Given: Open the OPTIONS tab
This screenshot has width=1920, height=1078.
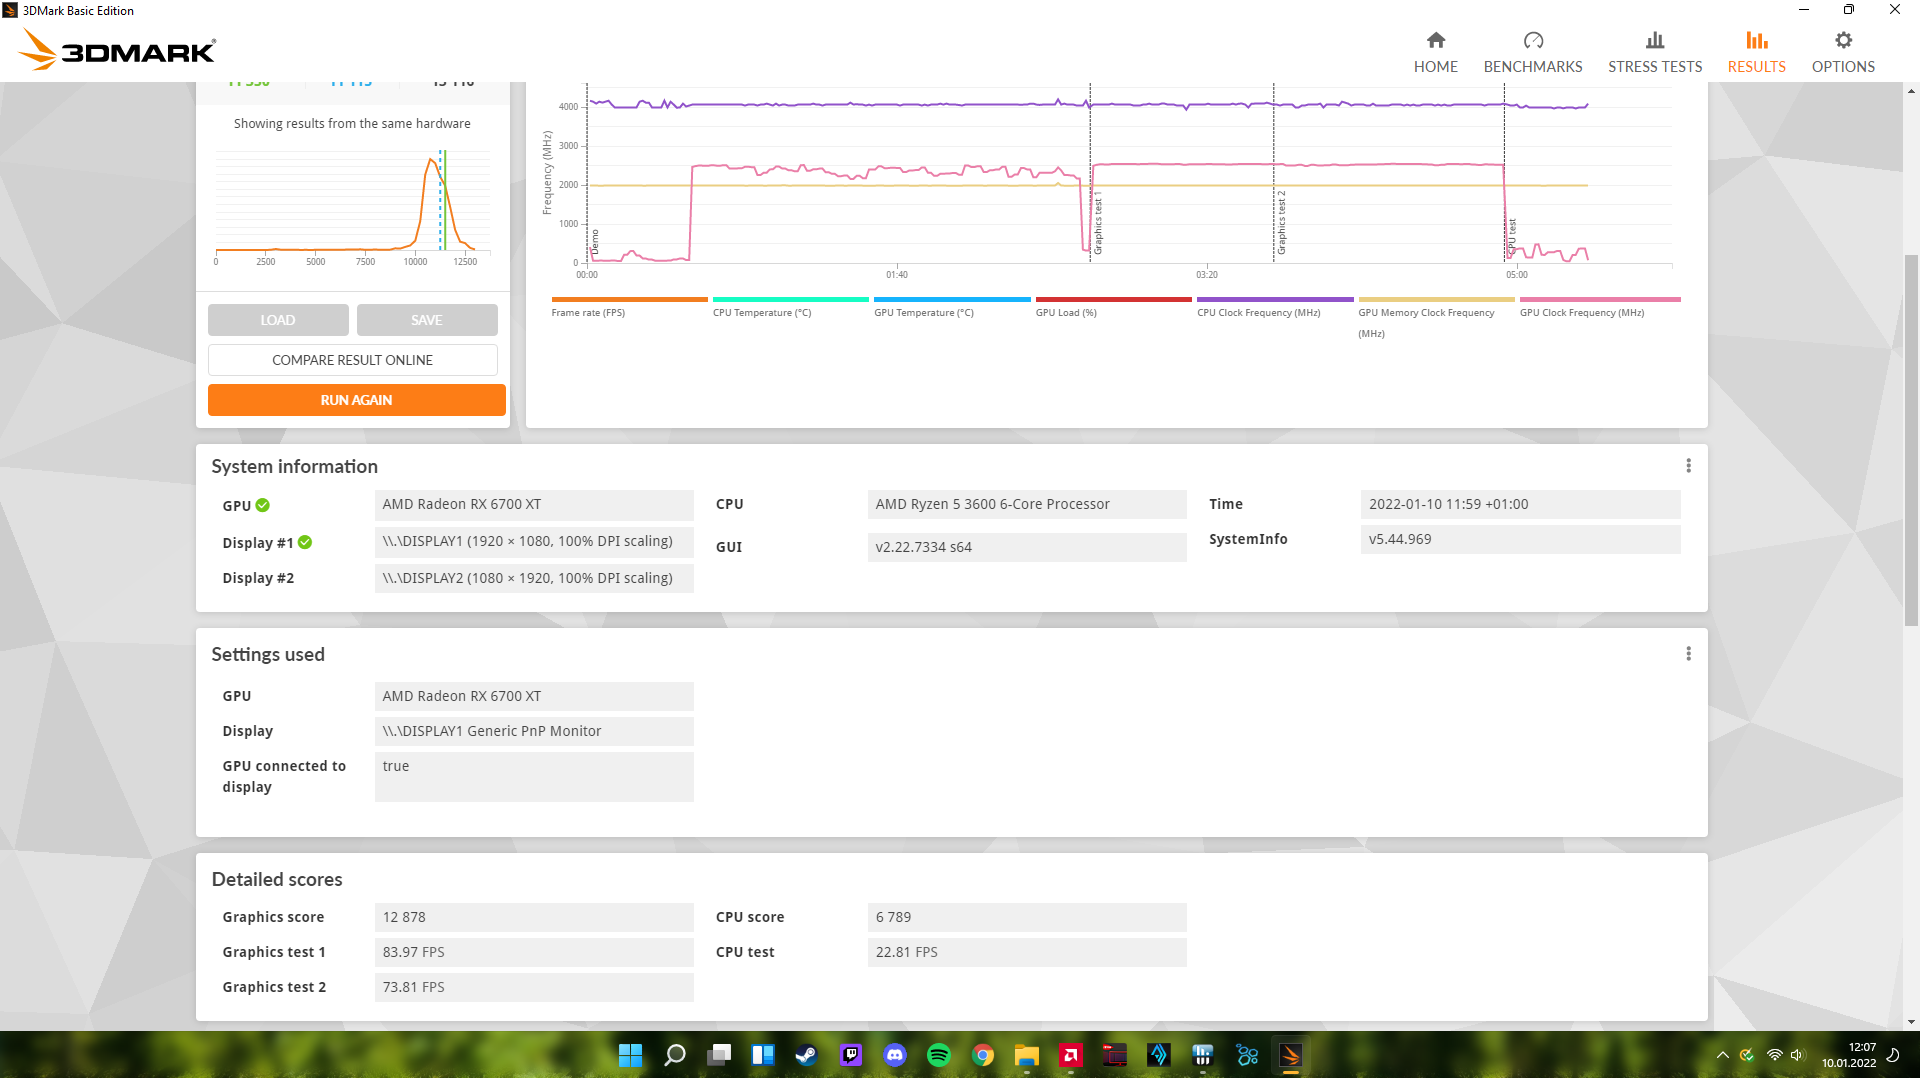Looking at the screenshot, I should (x=1842, y=52).
